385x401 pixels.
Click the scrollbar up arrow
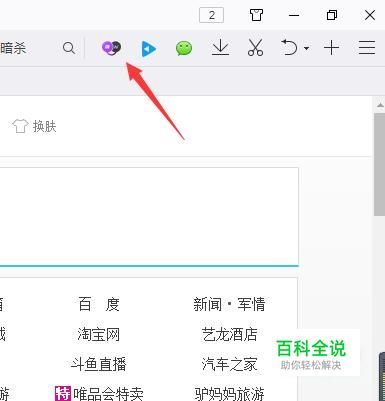[x=380, y=105]
